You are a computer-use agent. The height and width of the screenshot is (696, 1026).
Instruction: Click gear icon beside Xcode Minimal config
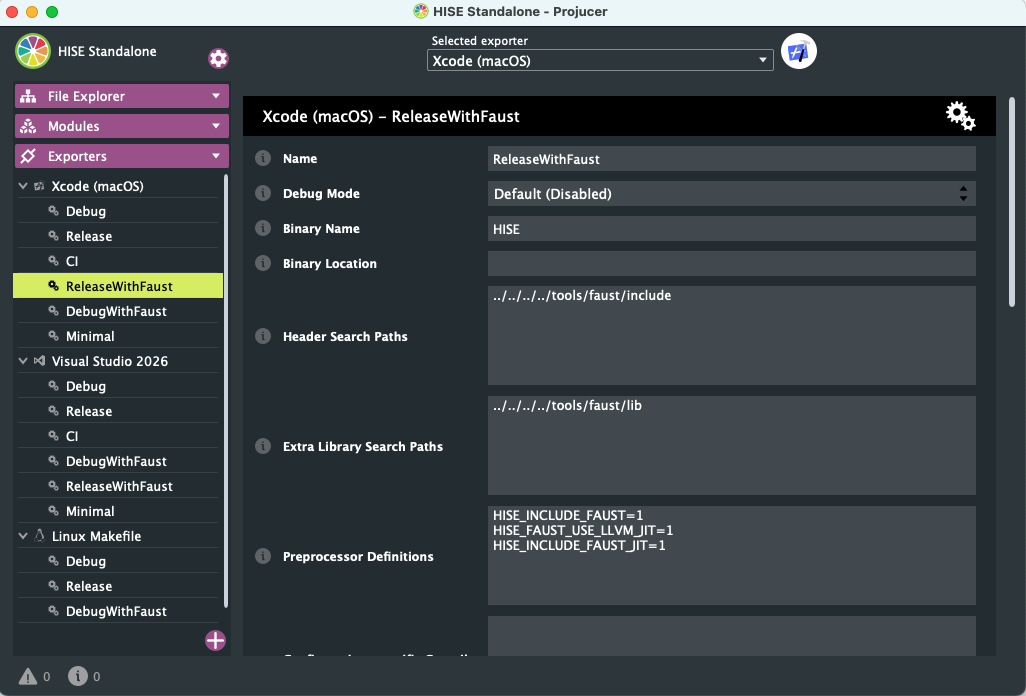tap(54, 336)
